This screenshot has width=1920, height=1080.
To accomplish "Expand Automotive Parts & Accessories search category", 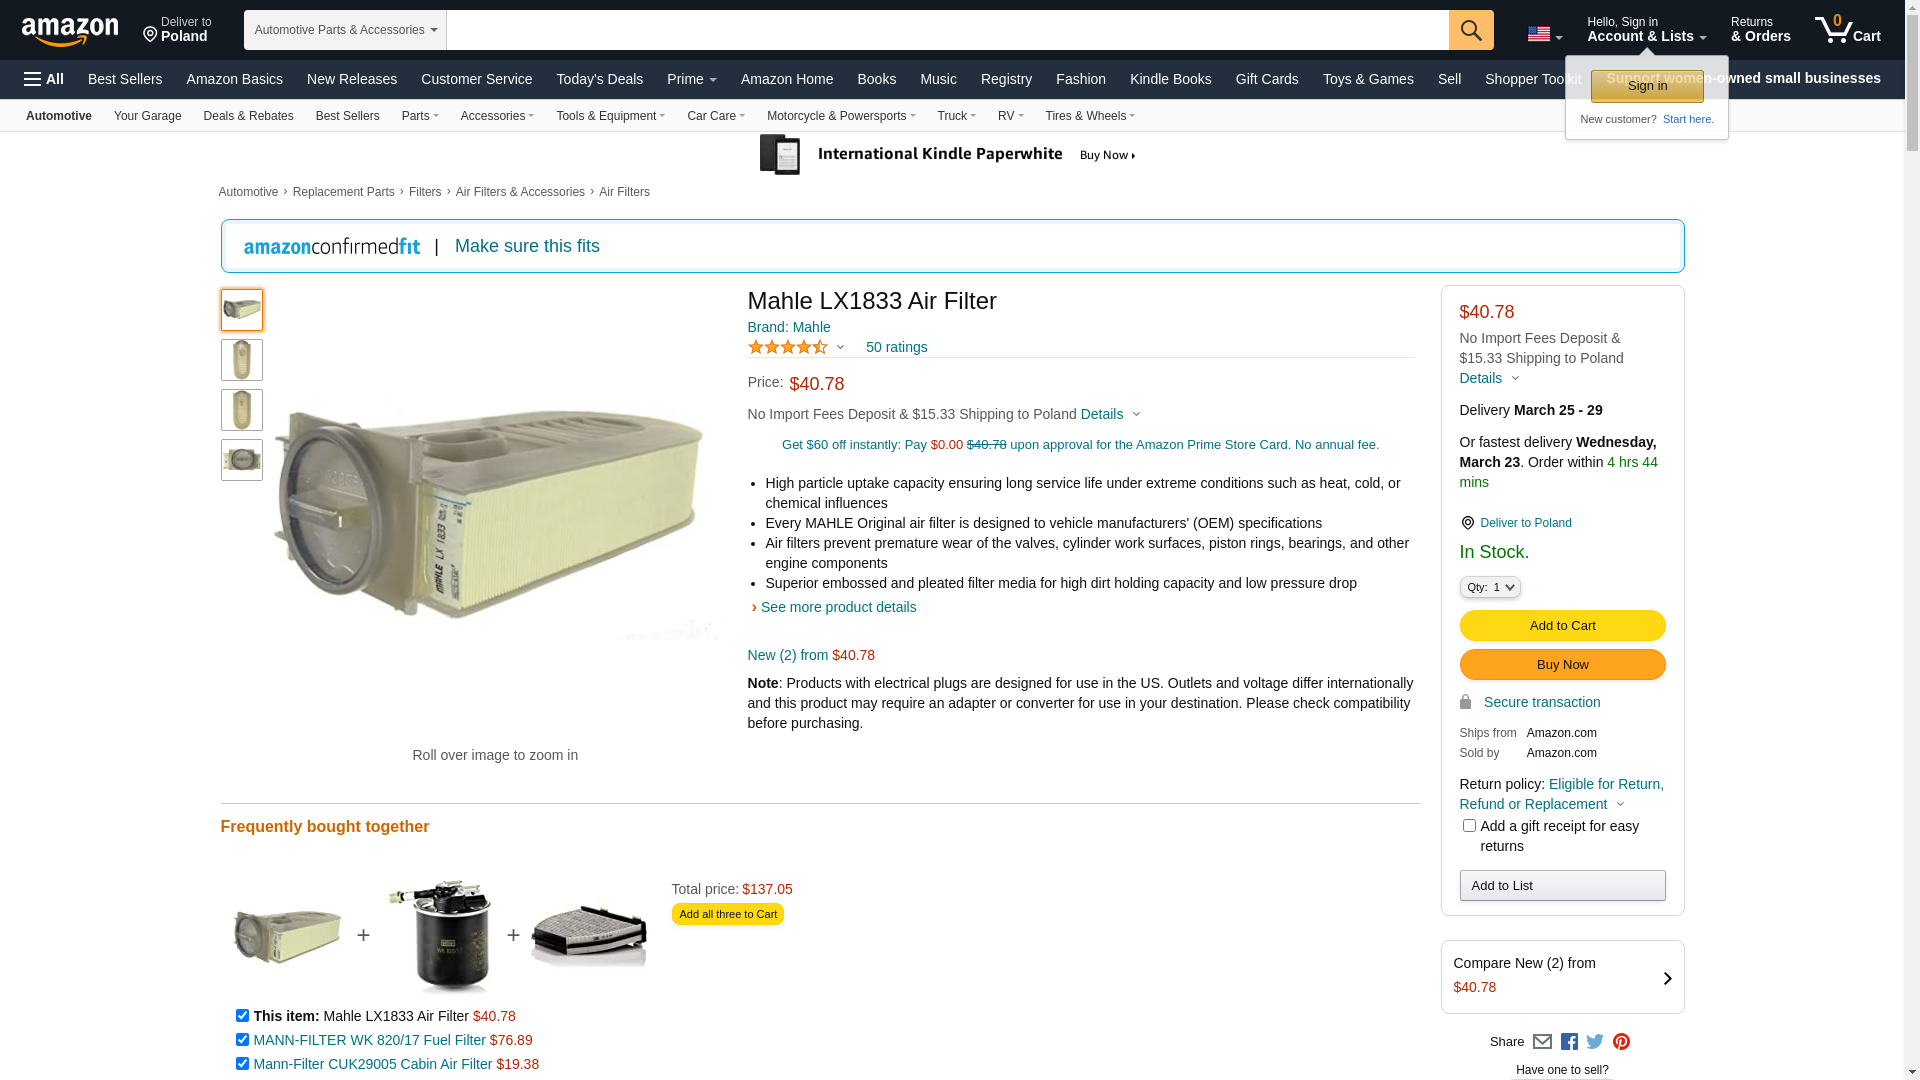I will point(345,30).
